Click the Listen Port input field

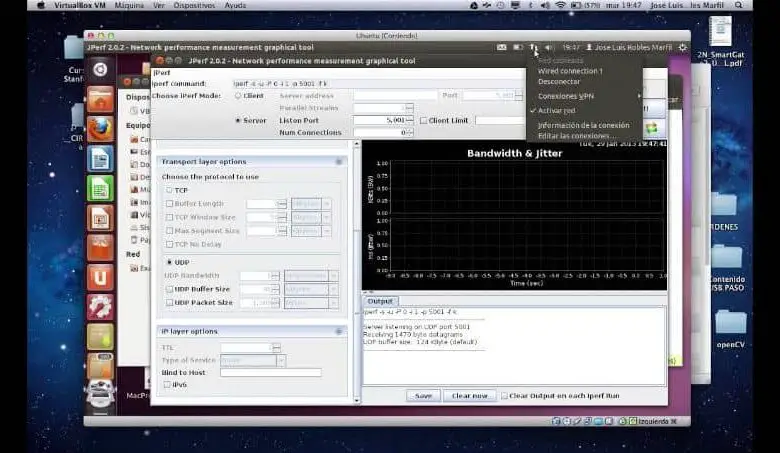[x=380, y=120]
